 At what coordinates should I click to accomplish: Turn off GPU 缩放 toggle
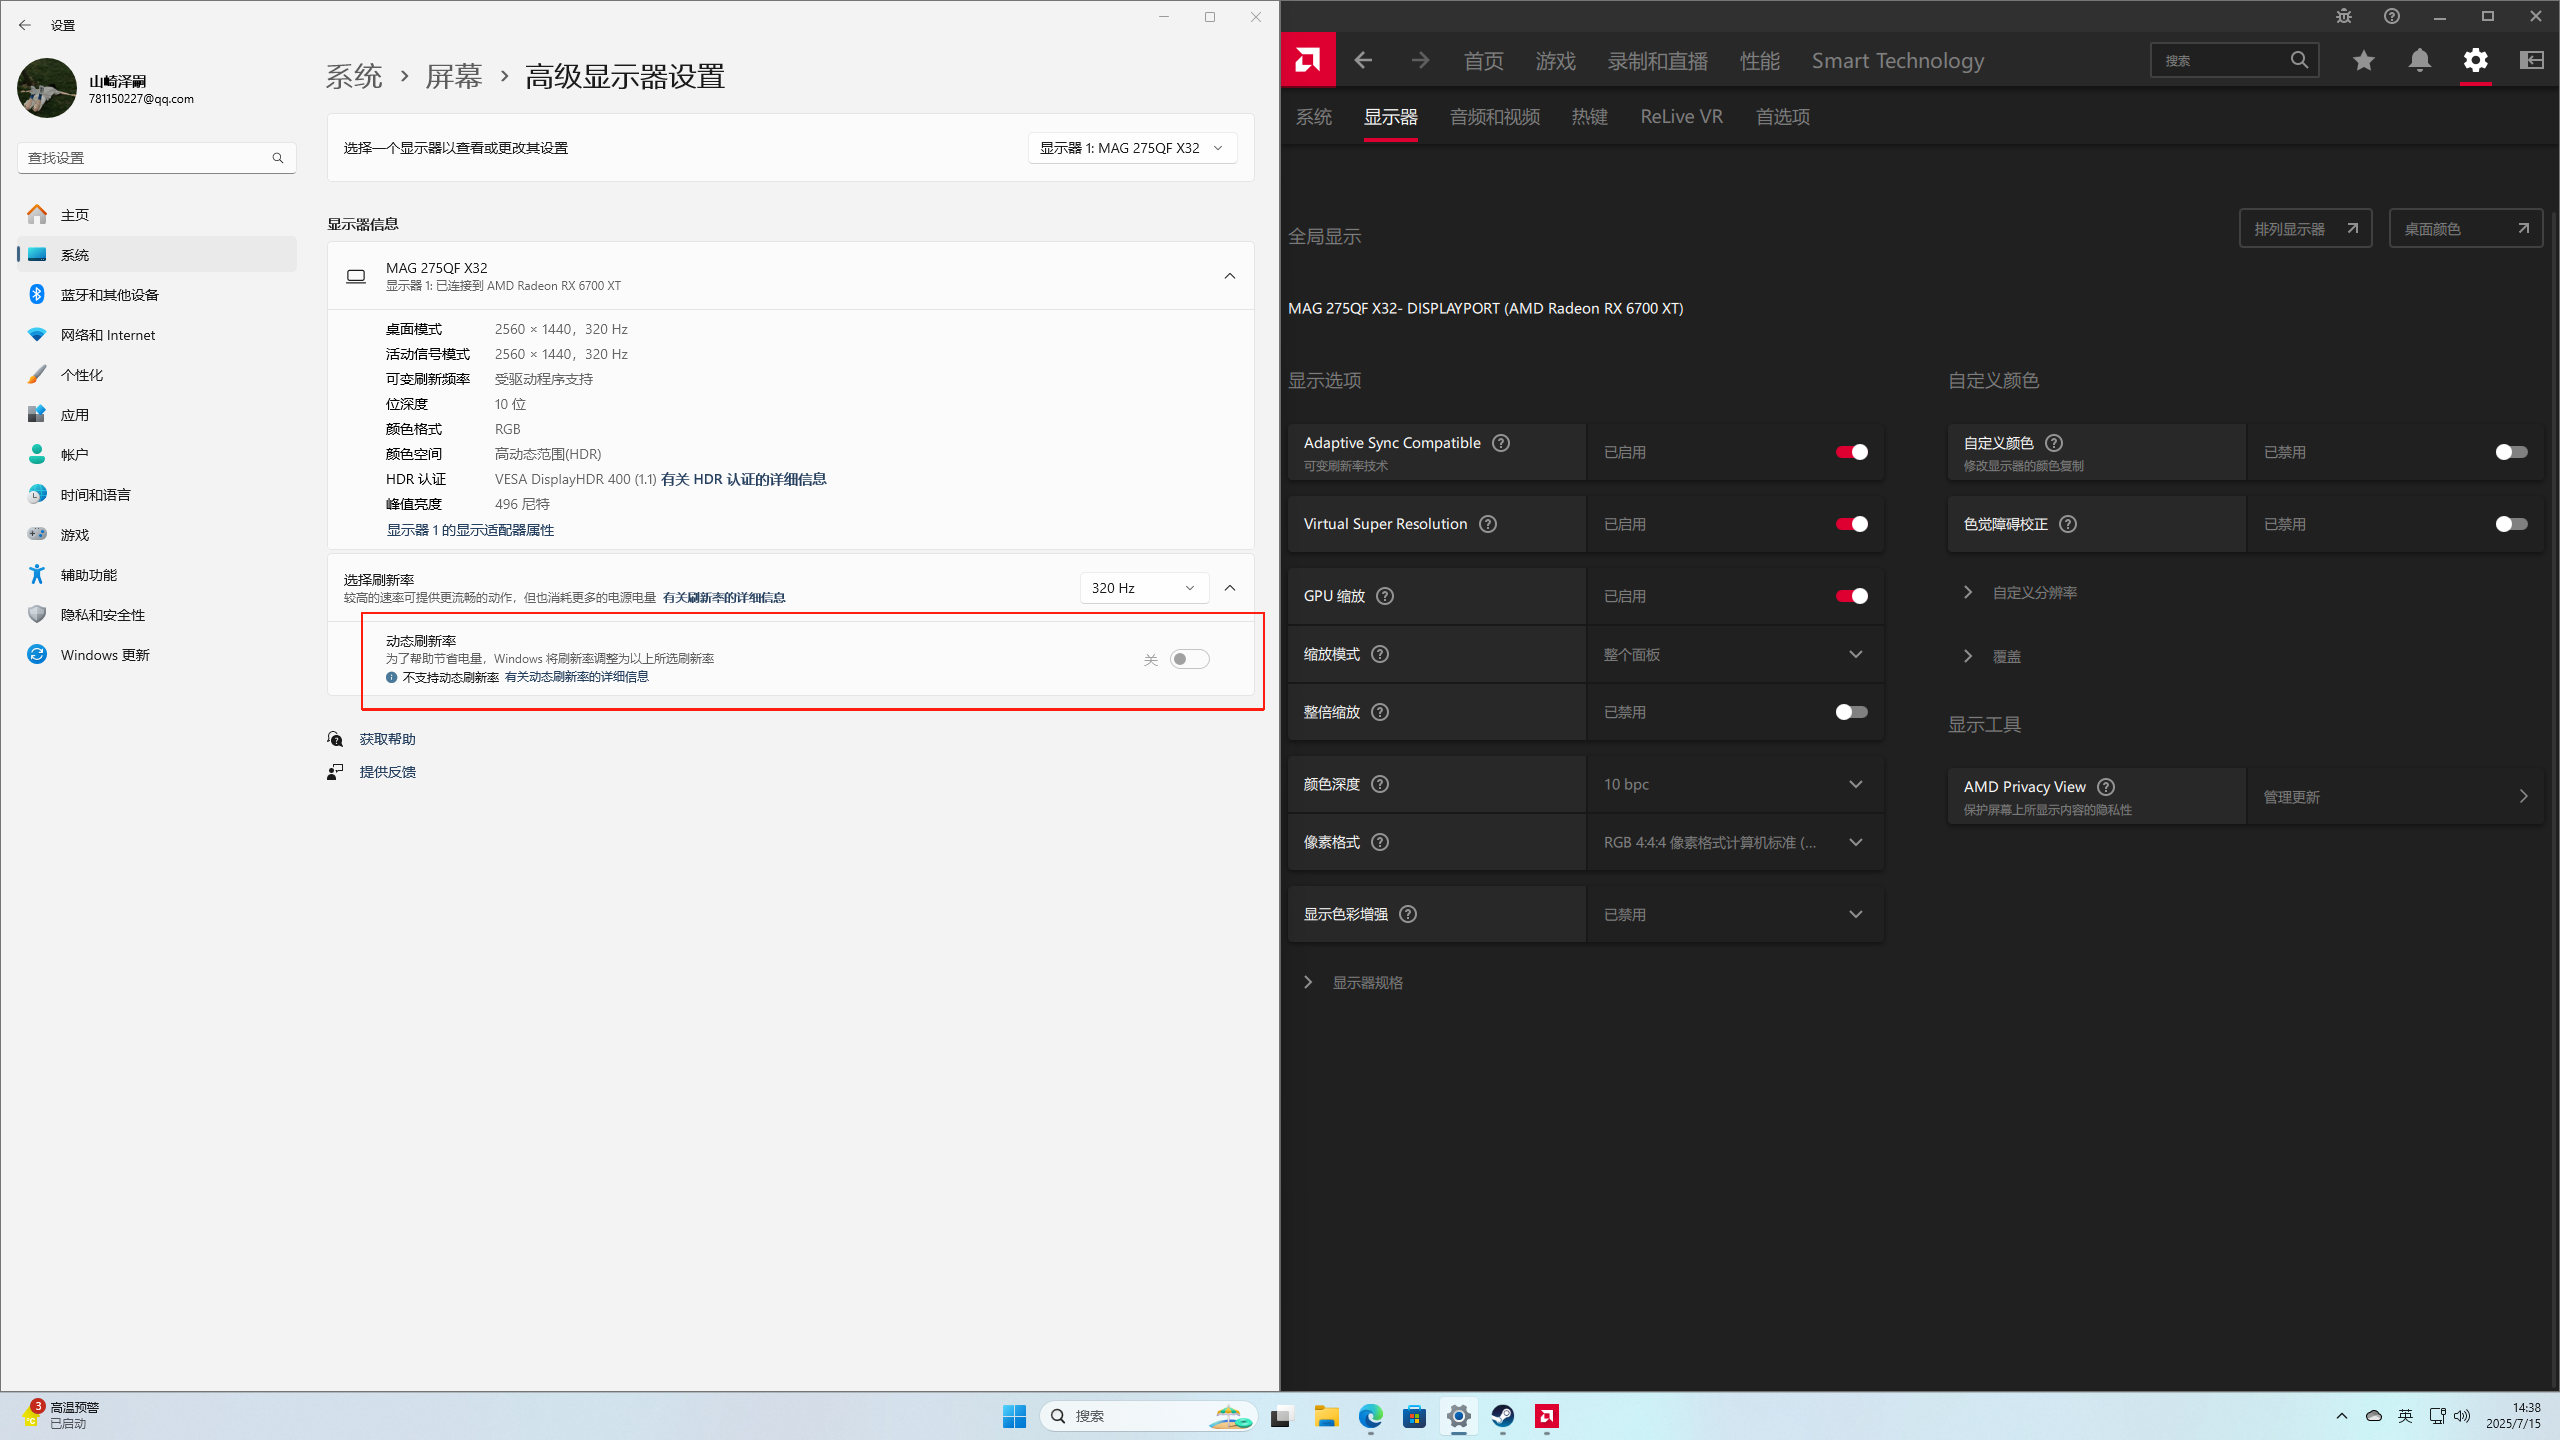coord(1851,596)
